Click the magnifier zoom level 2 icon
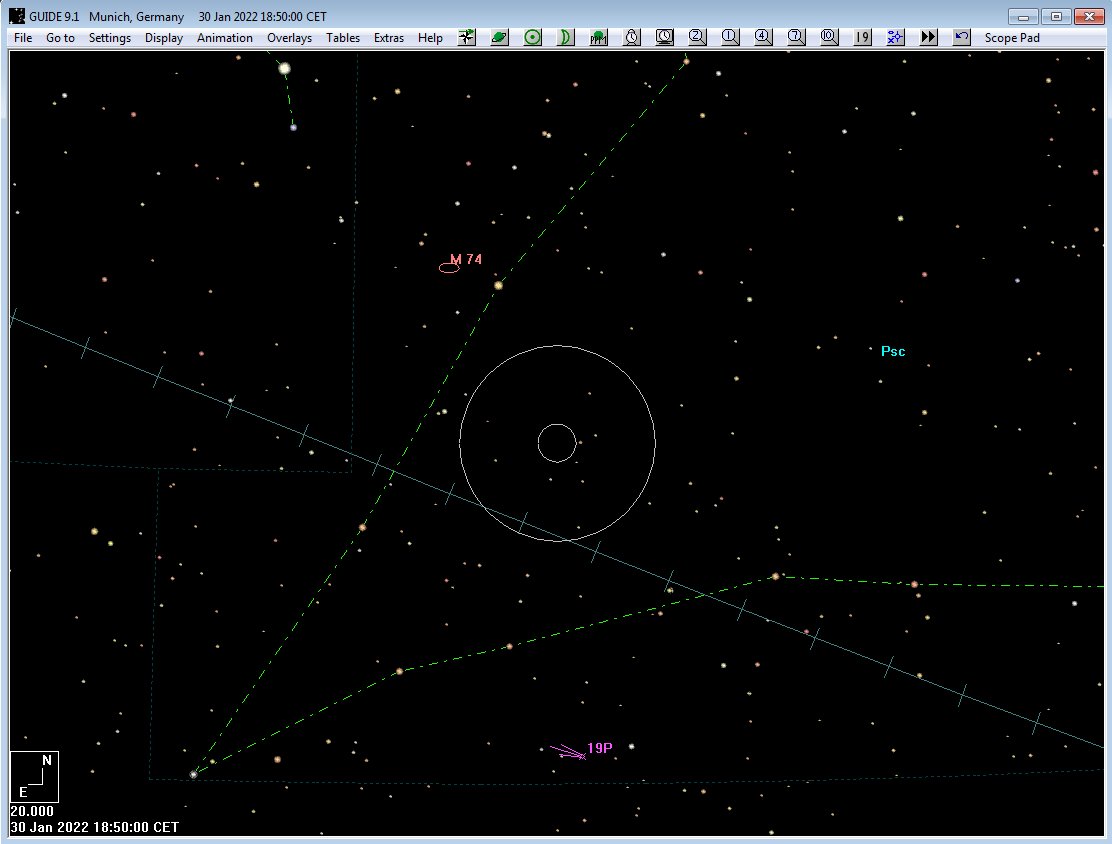 coord(697,37)
